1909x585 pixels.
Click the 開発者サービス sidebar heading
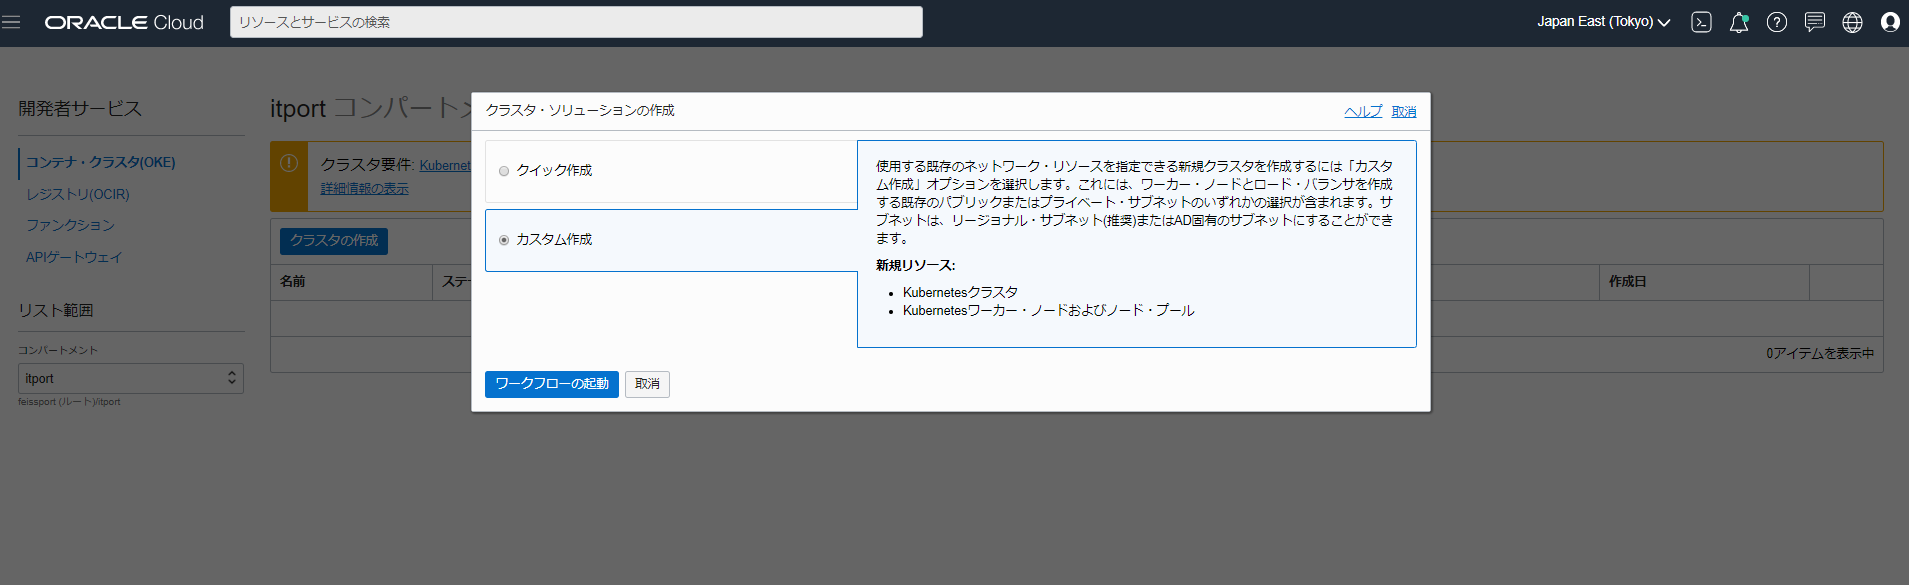pyautogui.click(x=80, y=108)
